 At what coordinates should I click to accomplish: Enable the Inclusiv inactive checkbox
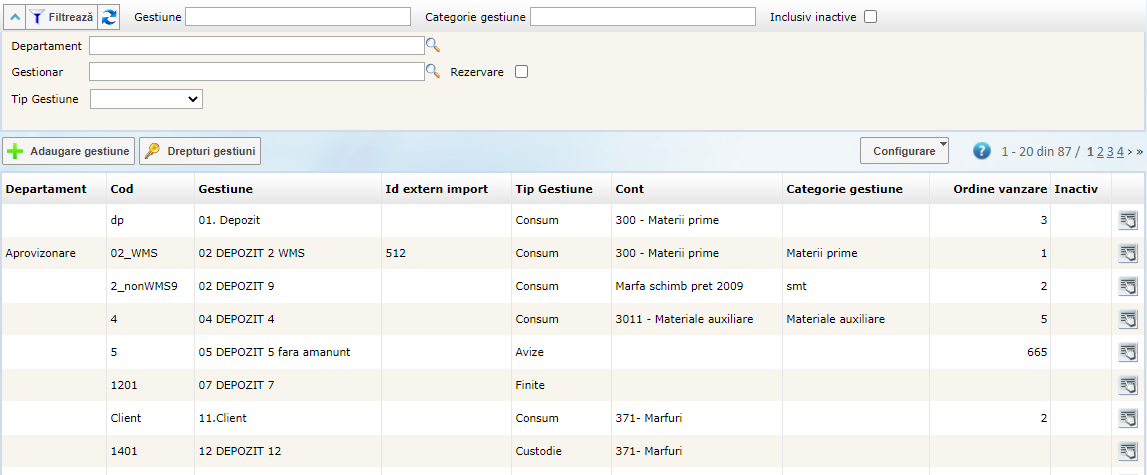870,17
